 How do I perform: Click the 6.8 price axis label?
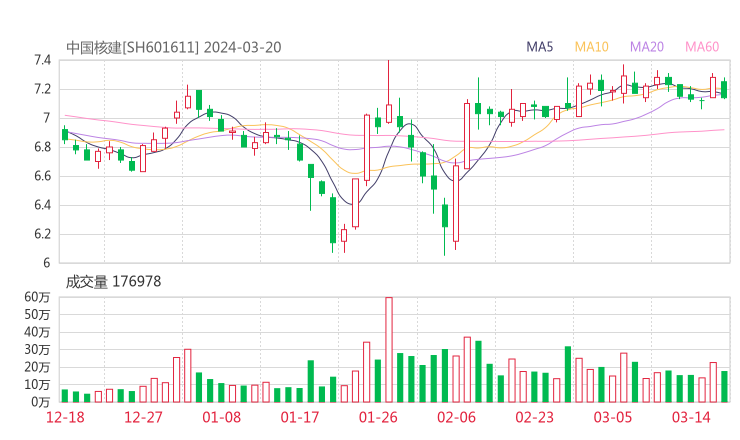pos(42,147)
